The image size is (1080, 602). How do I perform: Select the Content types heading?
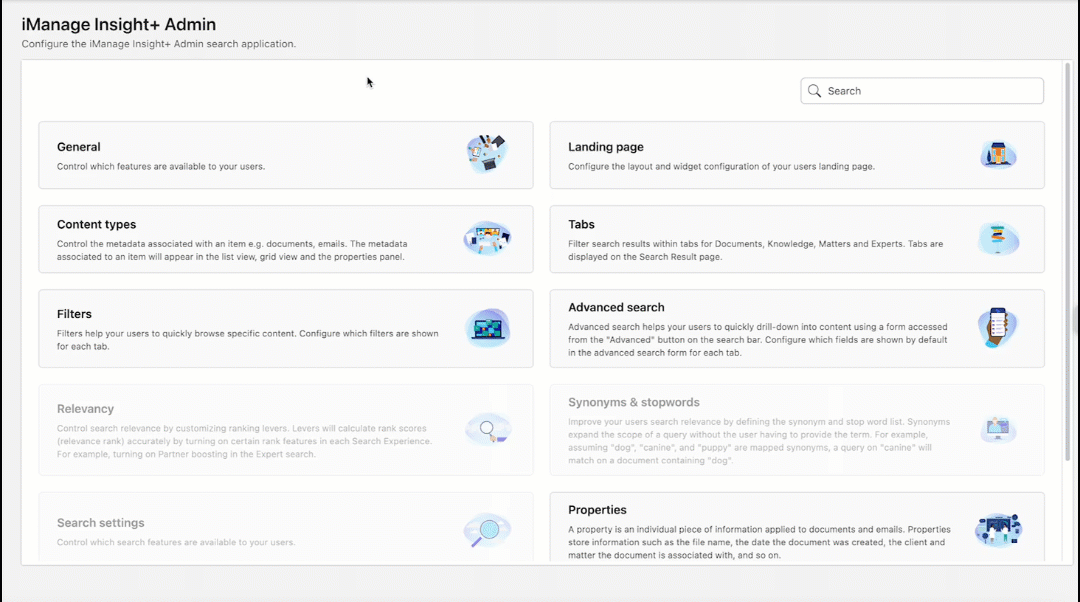click(96, 225)
